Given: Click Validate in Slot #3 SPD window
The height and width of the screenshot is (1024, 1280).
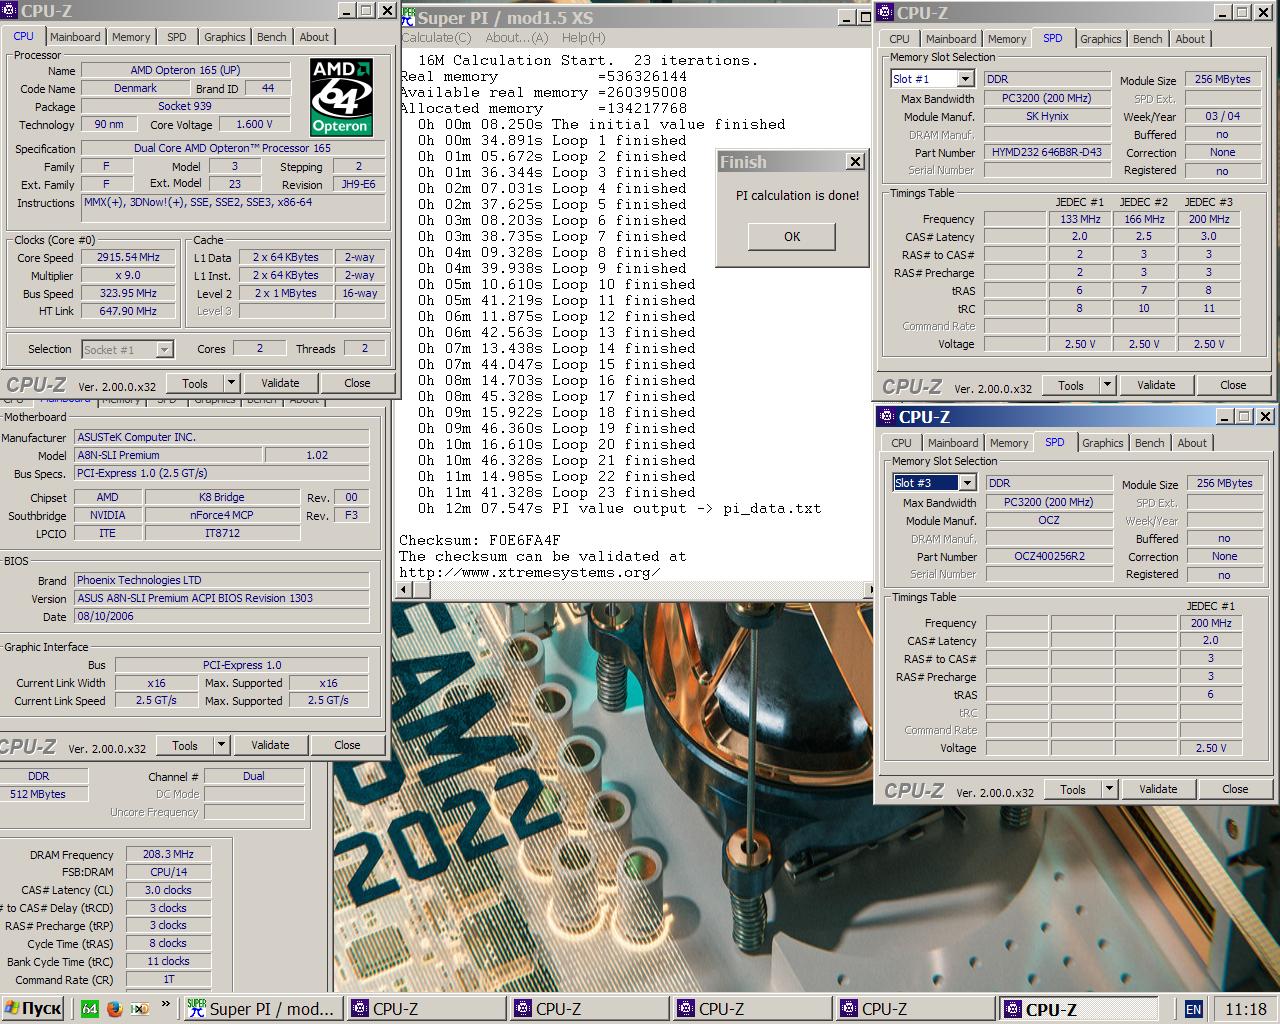Looking at the screenshot, I should pos(1158,789).
